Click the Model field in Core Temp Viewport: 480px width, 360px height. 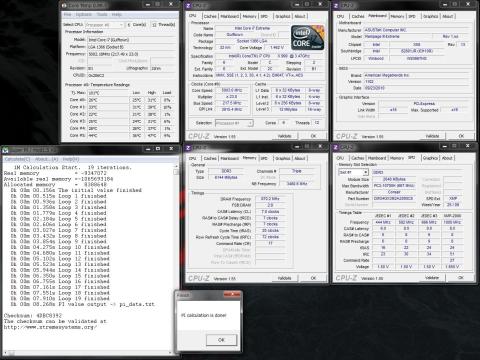[x=130, y=40]
